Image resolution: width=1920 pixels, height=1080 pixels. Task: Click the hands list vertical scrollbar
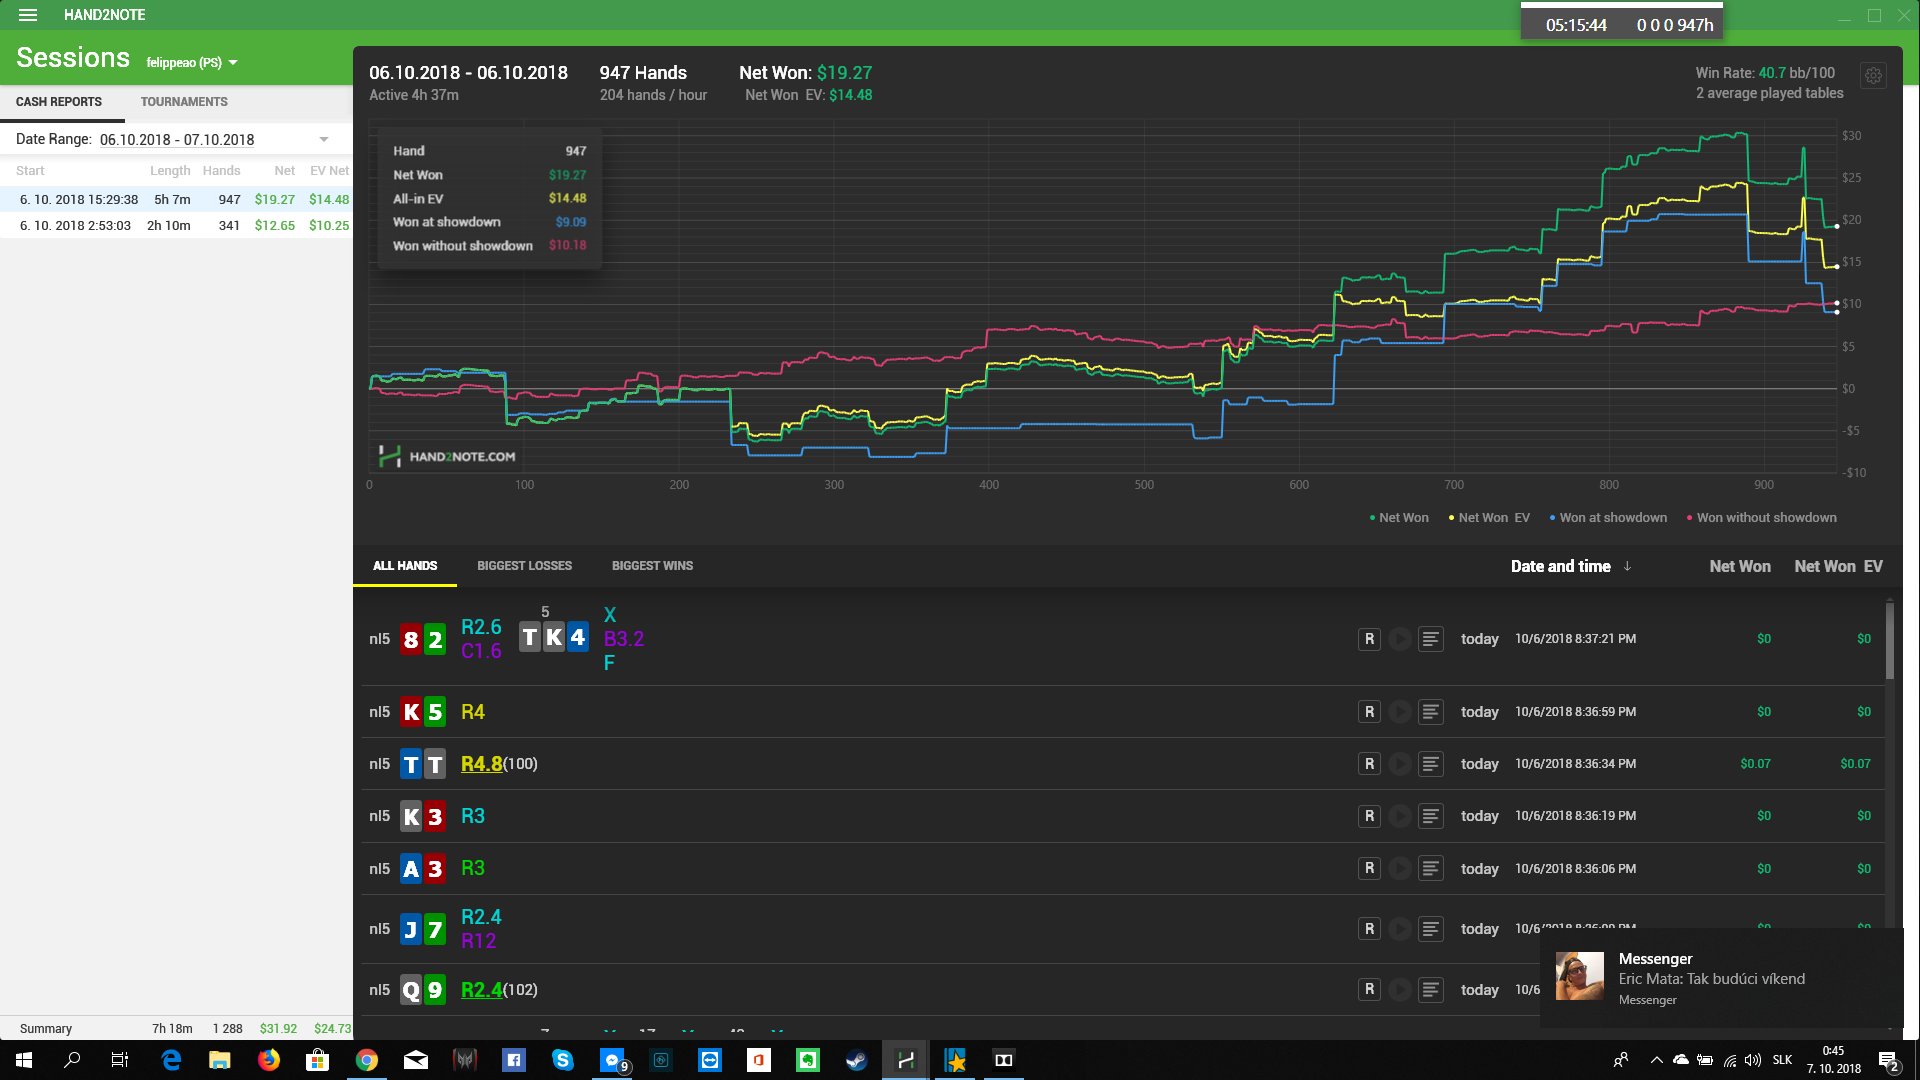tap(1890, 640)
